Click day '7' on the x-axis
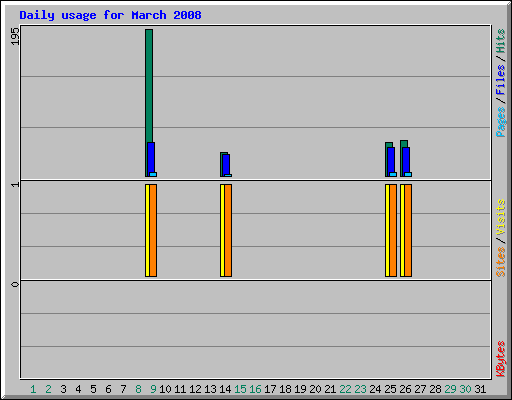 pyautogui.click(x=123, y=389)
